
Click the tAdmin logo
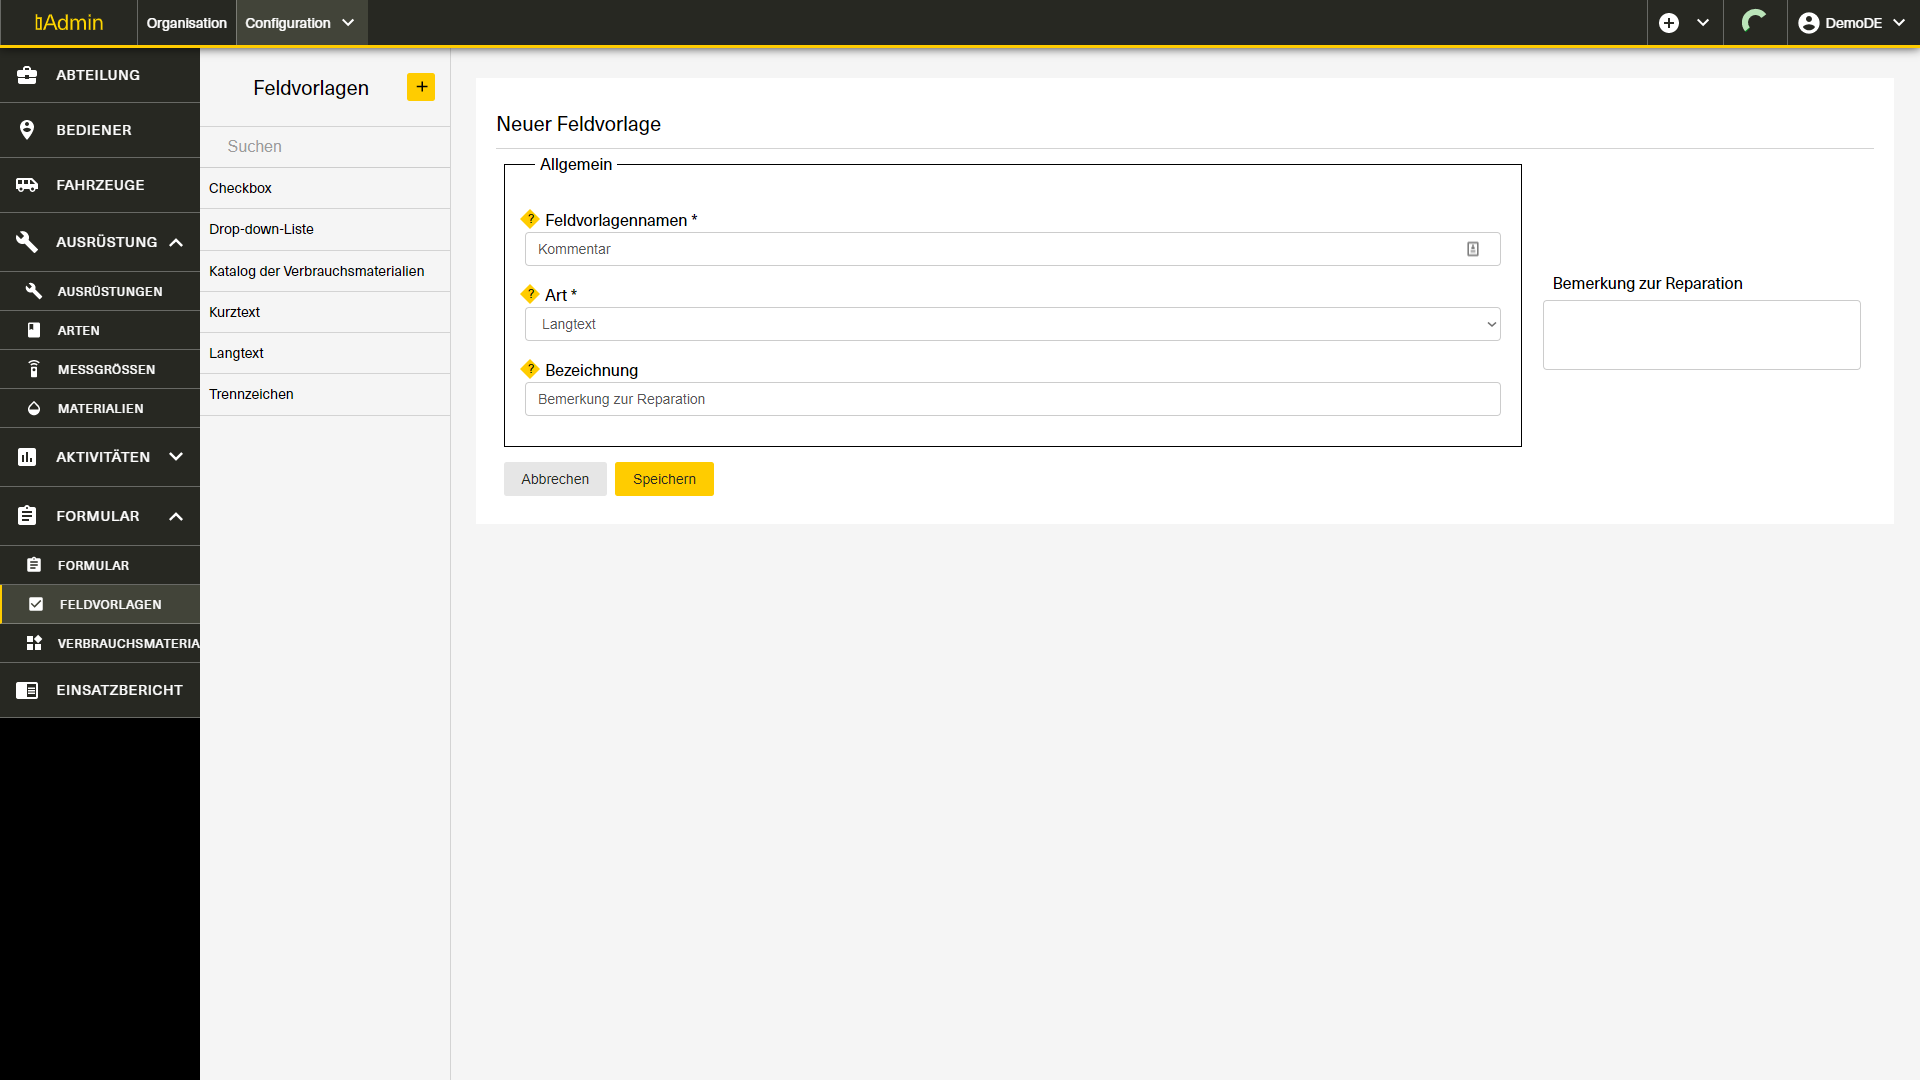(x=69, y=23)
